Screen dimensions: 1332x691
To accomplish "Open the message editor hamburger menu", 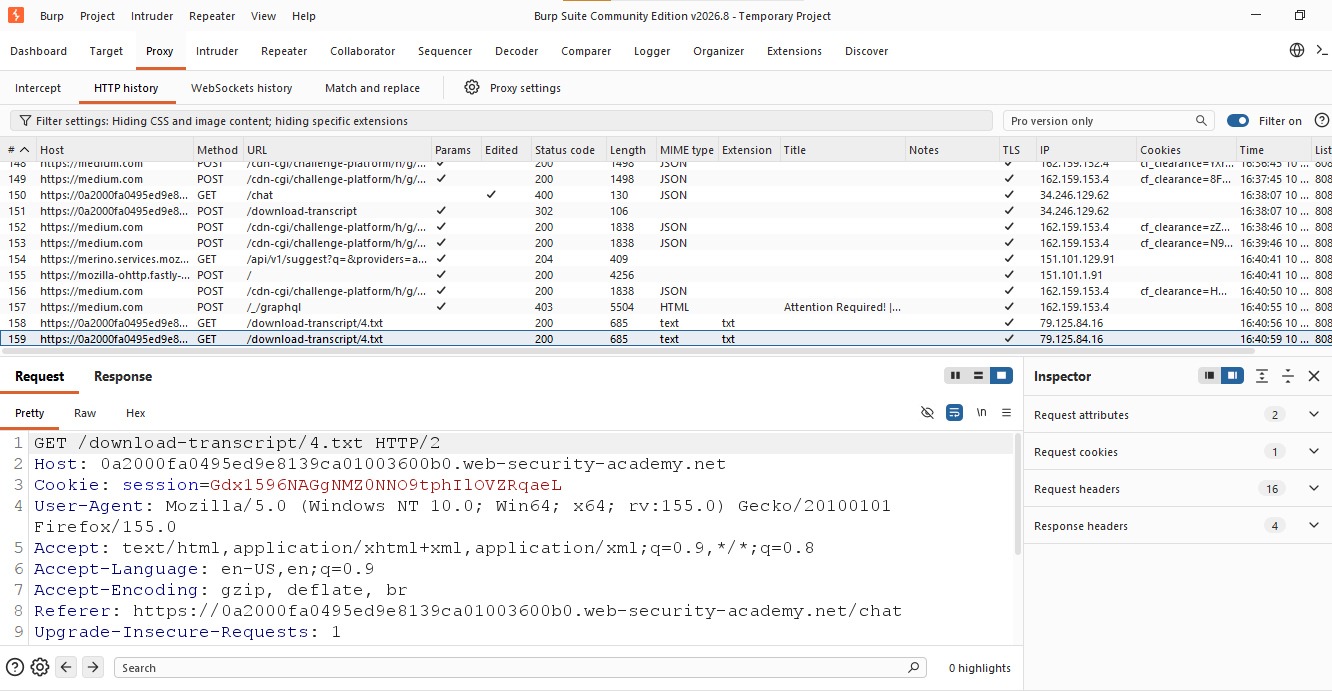I will pyautogui.click(x=1006, y=413).
